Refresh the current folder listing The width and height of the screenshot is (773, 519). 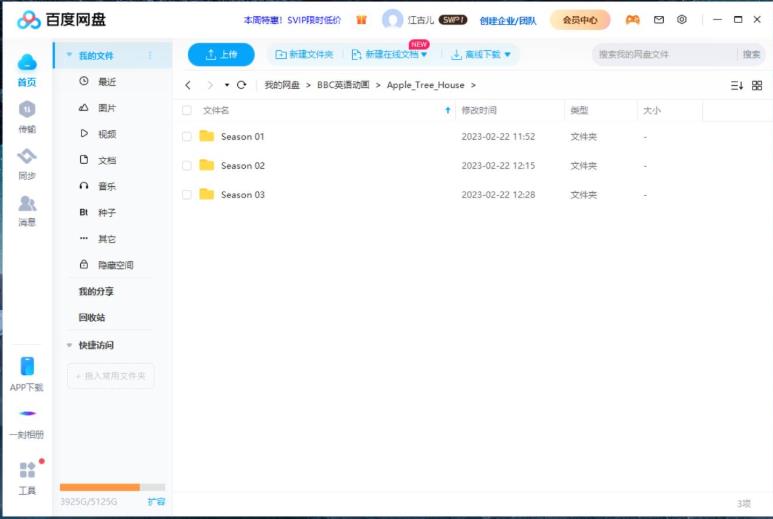point(242,85)
